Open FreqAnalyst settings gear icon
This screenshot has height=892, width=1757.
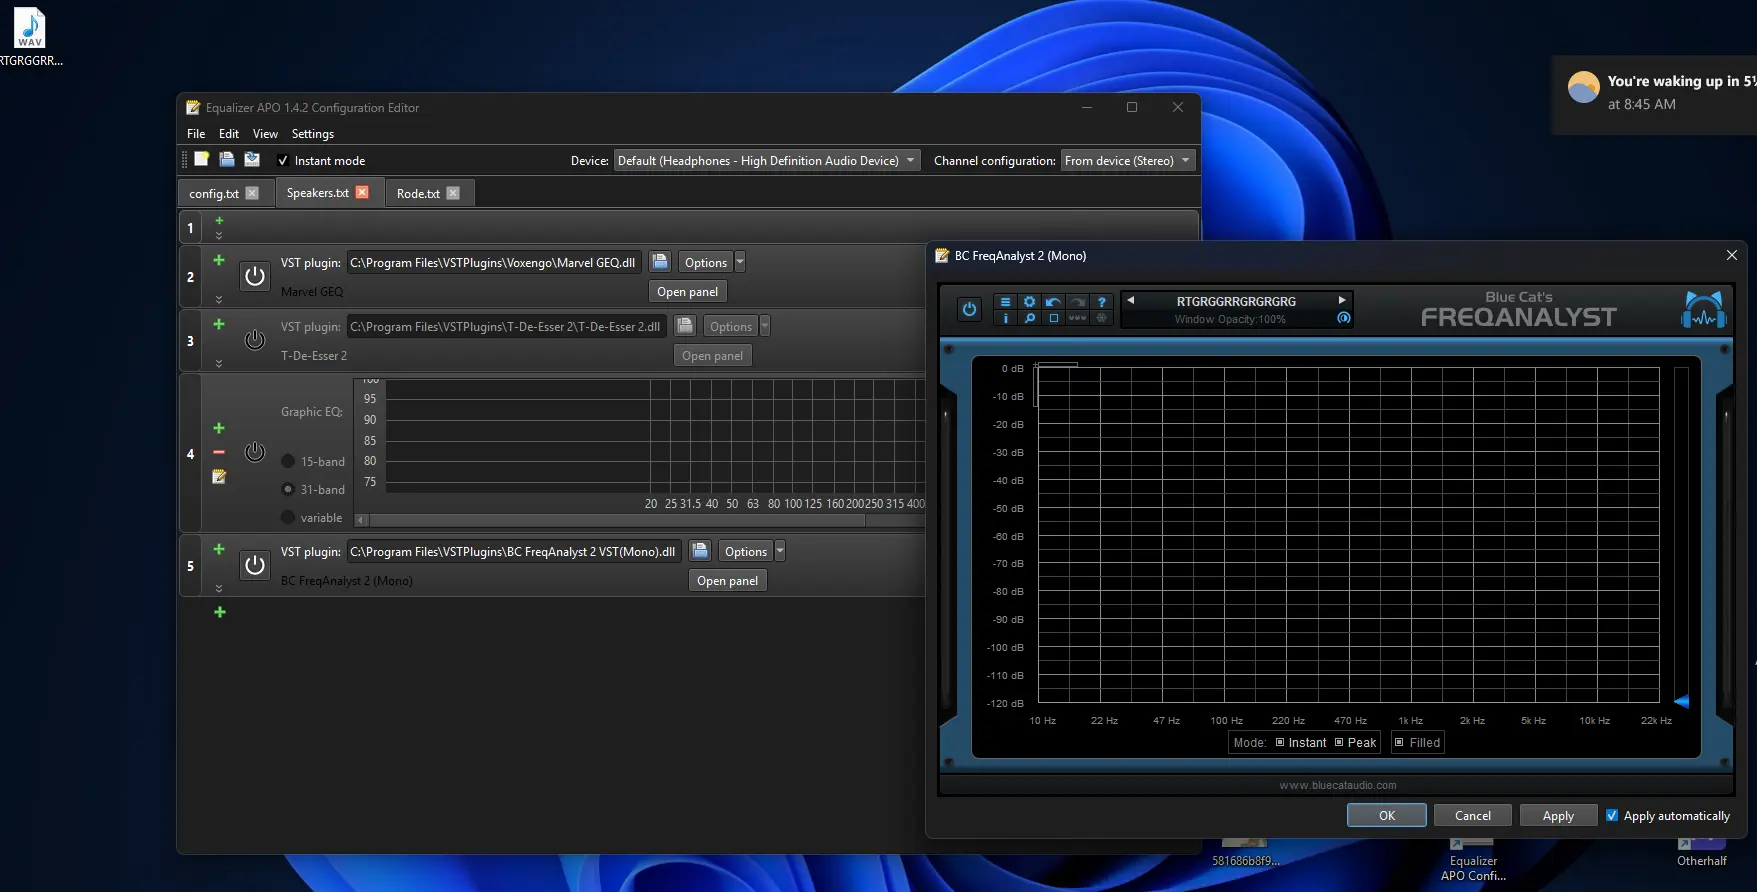point(1029,301)
